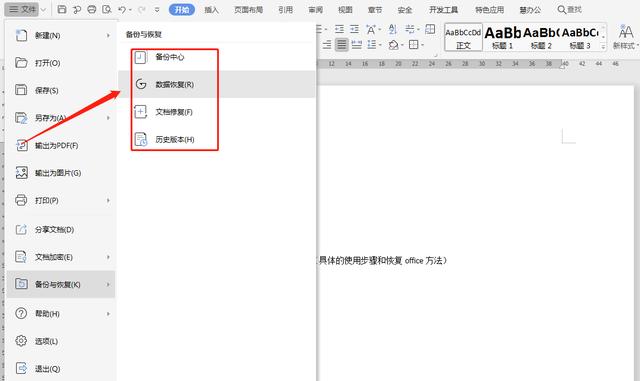Open the dropdown arrow next to 文件
The width and height of the screenshot is (640, 381).
[44, 9]
